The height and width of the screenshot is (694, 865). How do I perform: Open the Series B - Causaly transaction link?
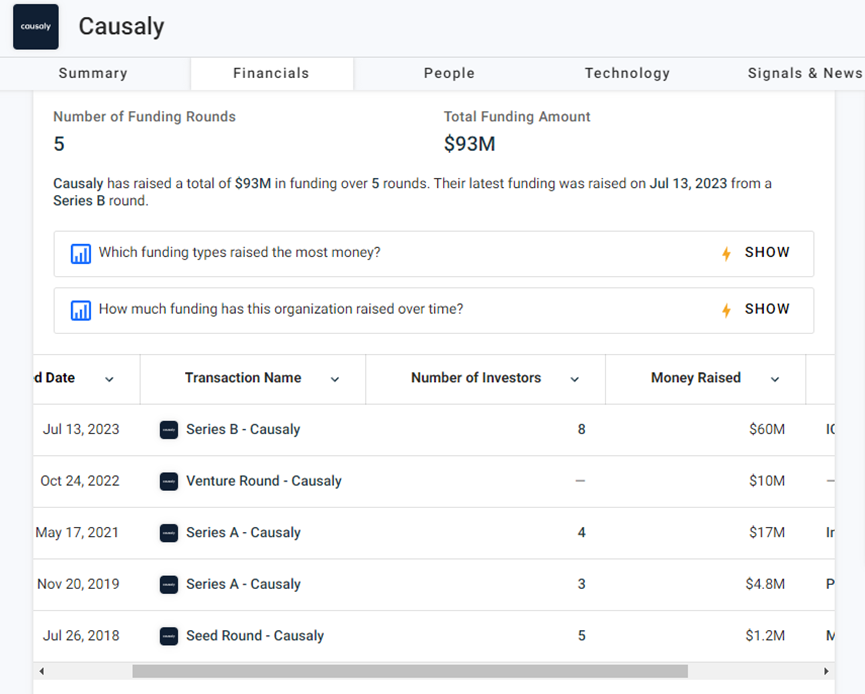point(243,430)
